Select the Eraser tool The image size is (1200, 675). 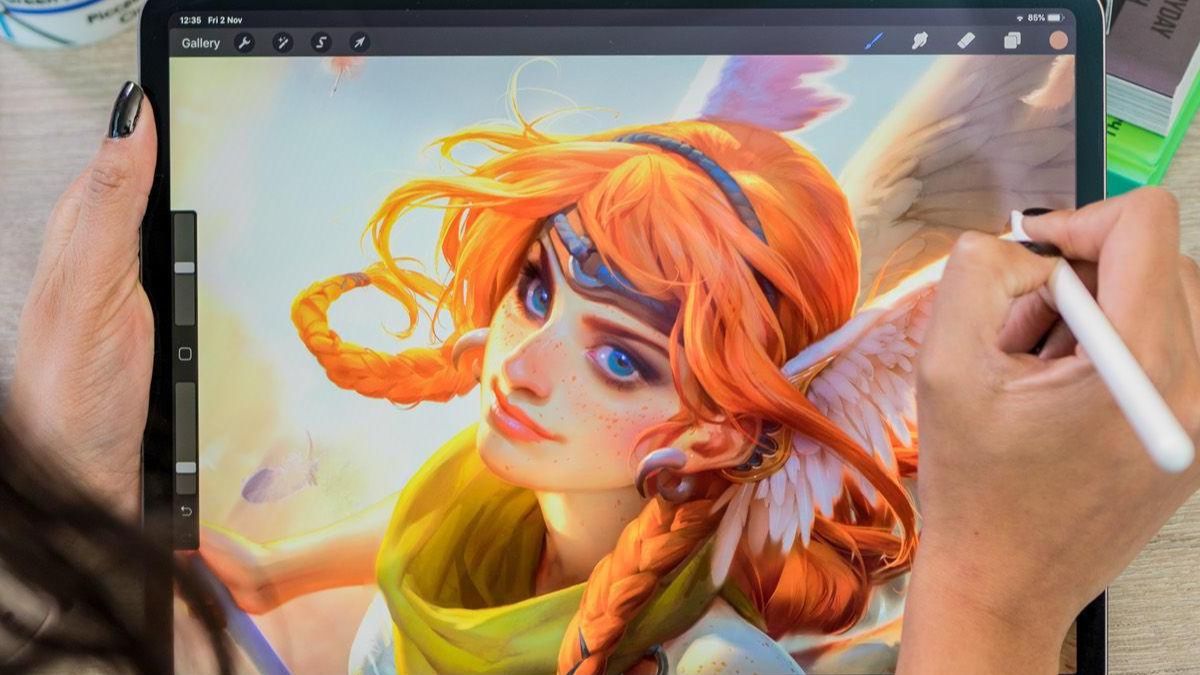966,41
